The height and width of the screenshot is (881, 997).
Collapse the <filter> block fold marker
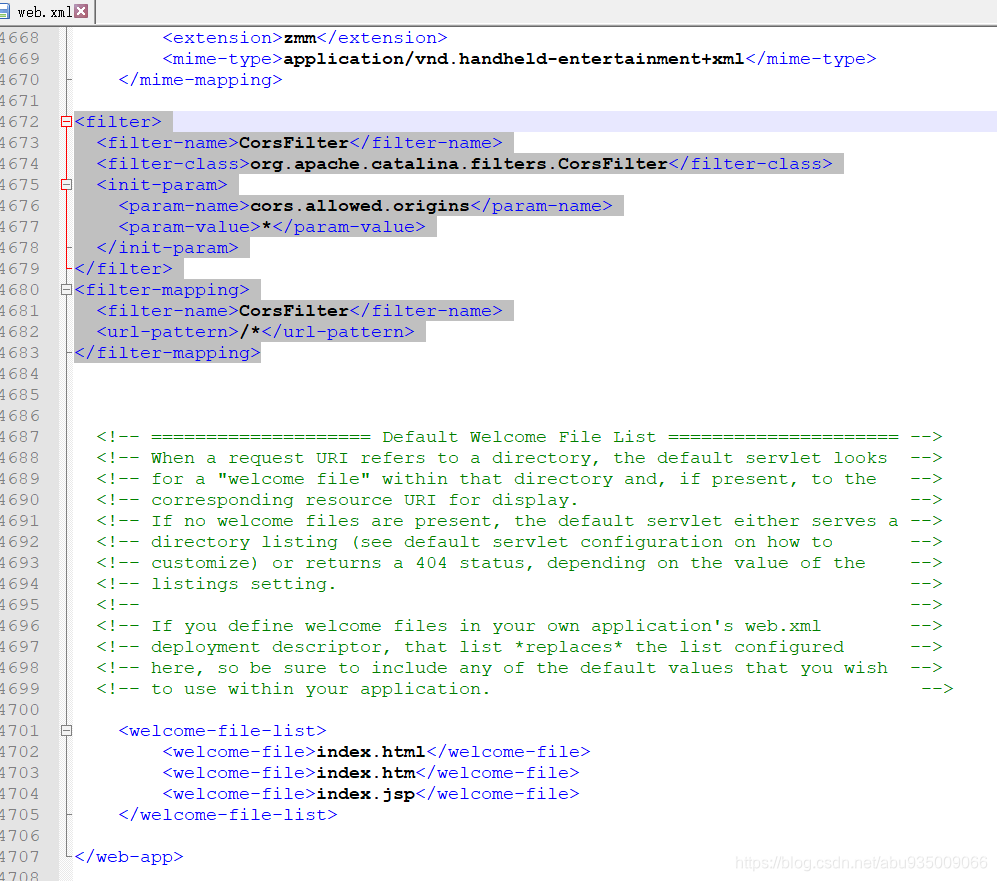pyautogui.click(x=66, y=121)
